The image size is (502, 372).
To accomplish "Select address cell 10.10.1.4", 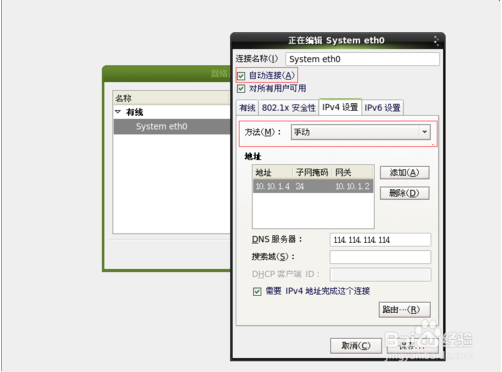I will [273, 186].
